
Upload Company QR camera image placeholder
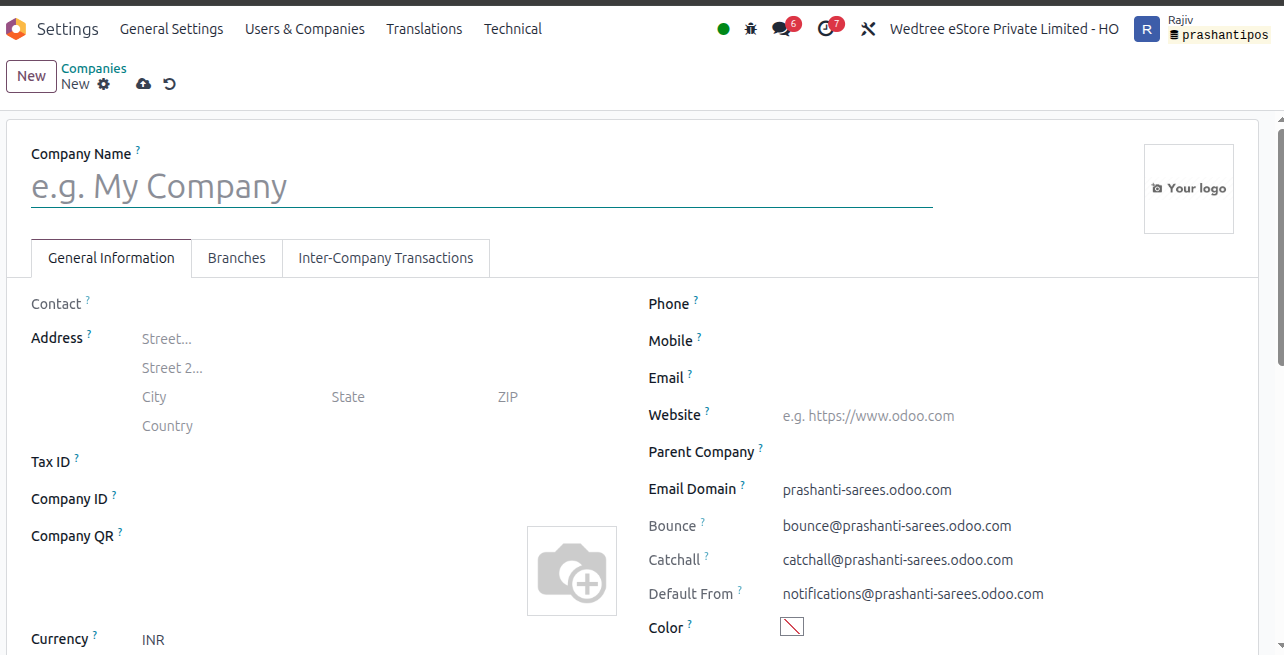(572, 571)
